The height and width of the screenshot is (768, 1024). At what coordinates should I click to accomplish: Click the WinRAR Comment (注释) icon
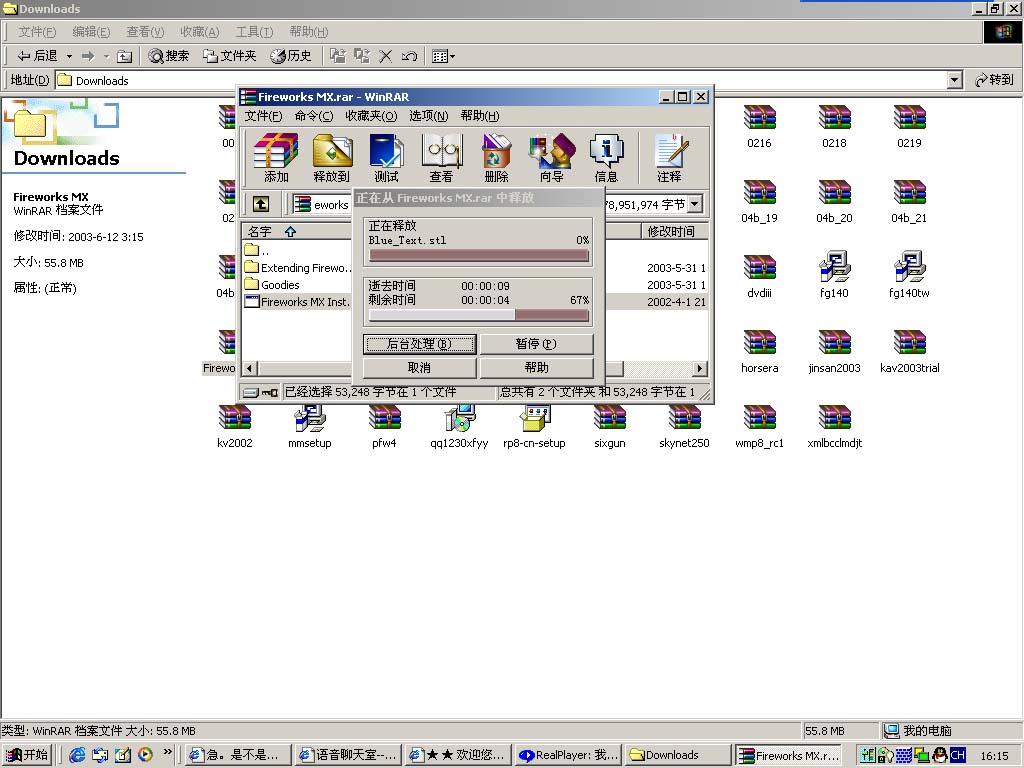click(669, 157)
